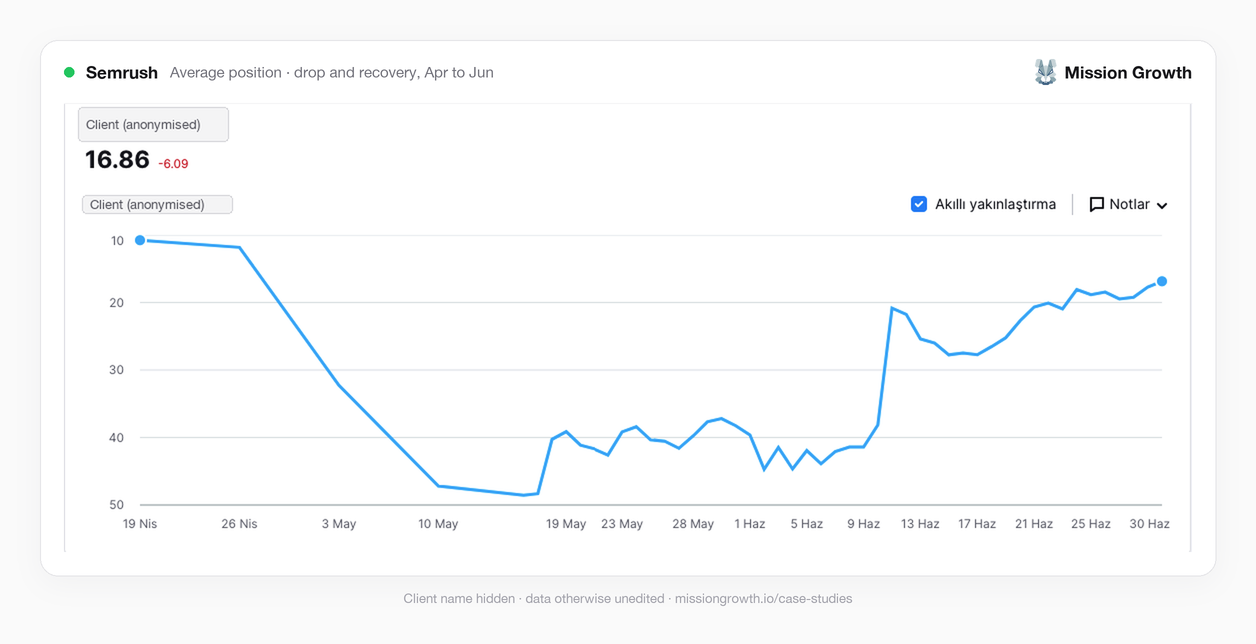Click the 19 May axis label

click(x=566, y=524)
